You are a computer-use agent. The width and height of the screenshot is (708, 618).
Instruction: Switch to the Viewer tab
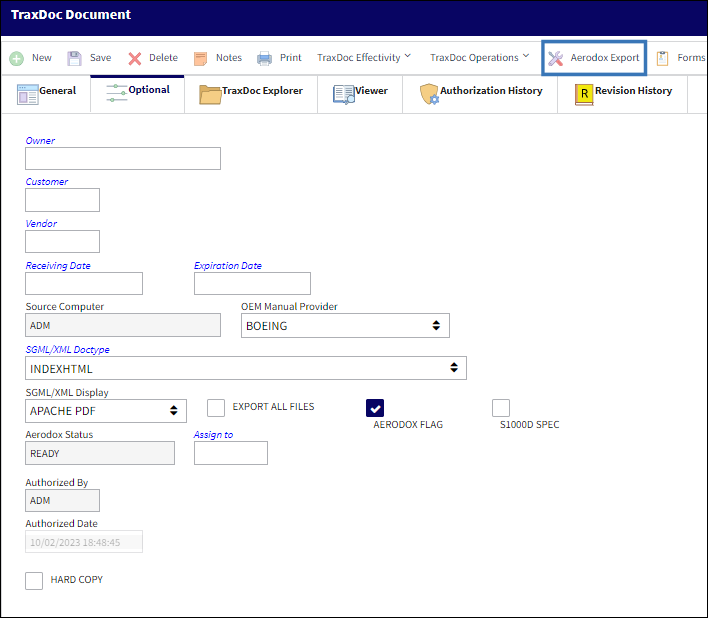click(x=360, y=94)
